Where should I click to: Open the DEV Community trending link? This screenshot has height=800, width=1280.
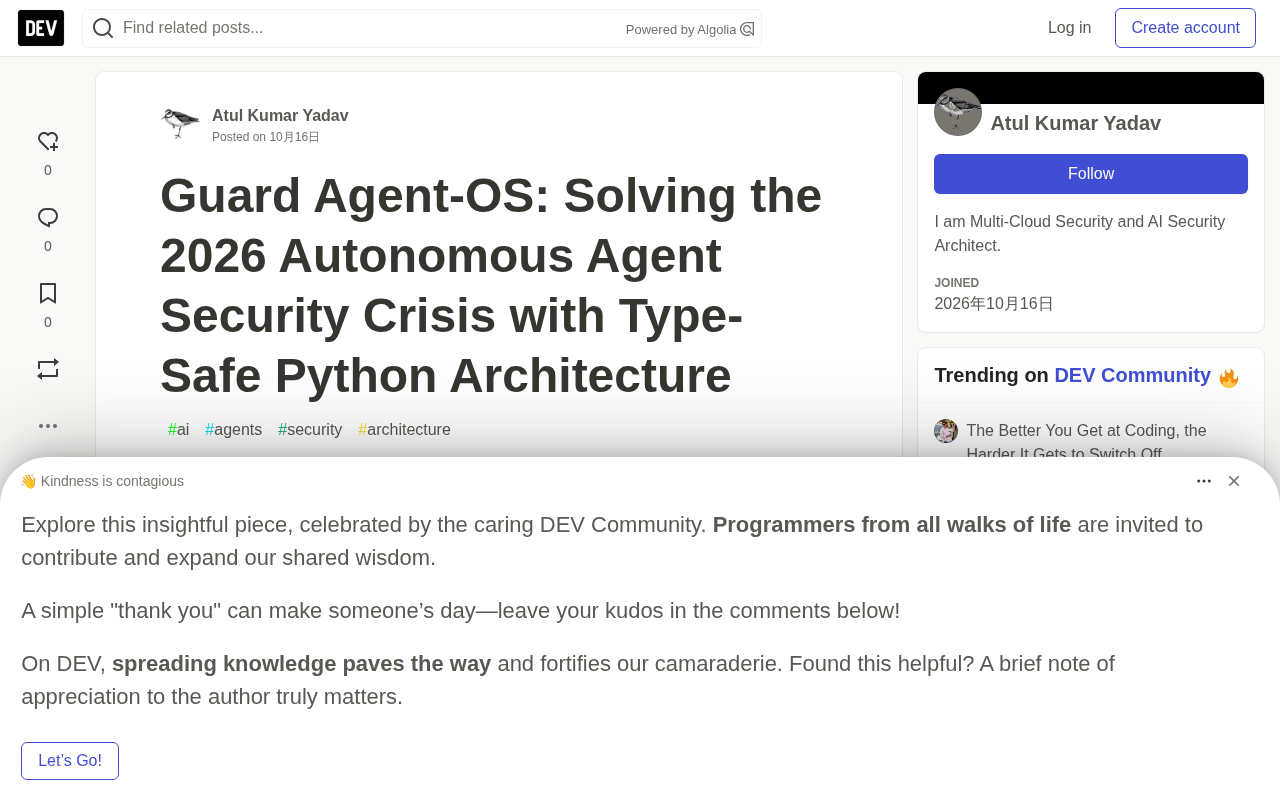click(x=1133, y=375)
